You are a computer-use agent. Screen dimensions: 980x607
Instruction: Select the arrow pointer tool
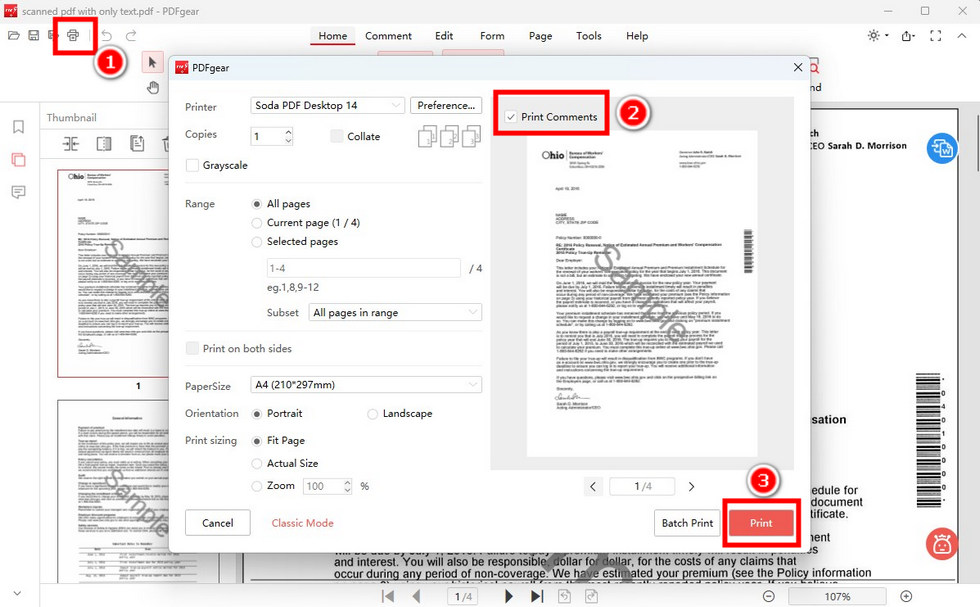pos(152,63)
